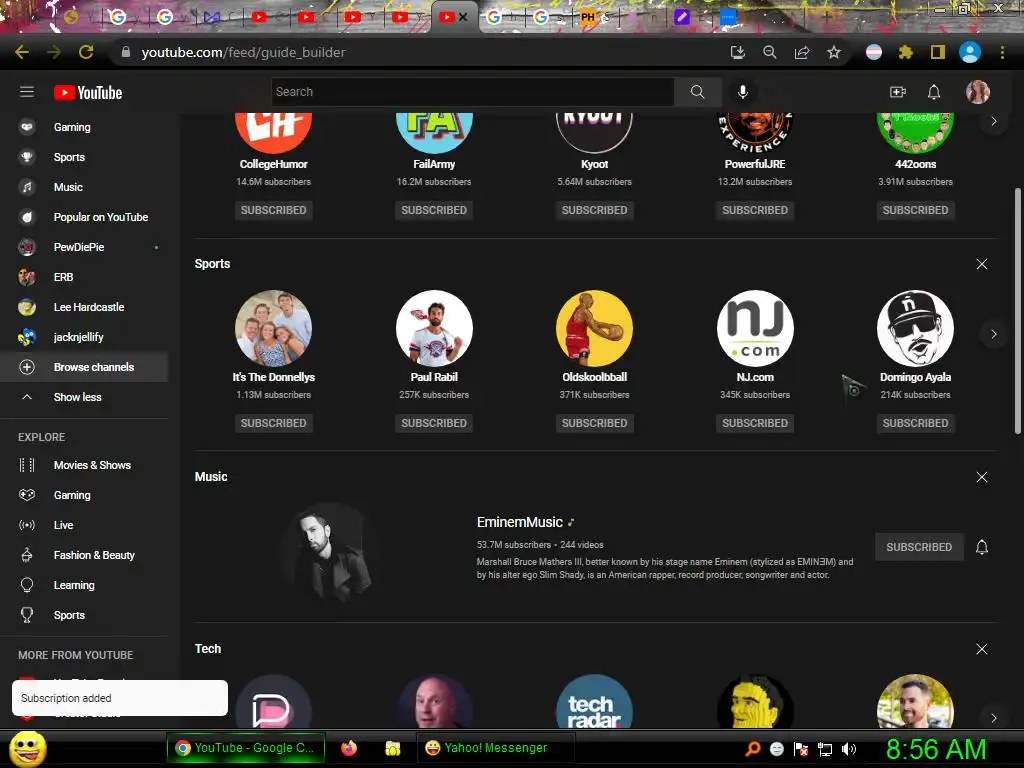
Task: Reload the page with refresh icon
Action: point(86,52)
